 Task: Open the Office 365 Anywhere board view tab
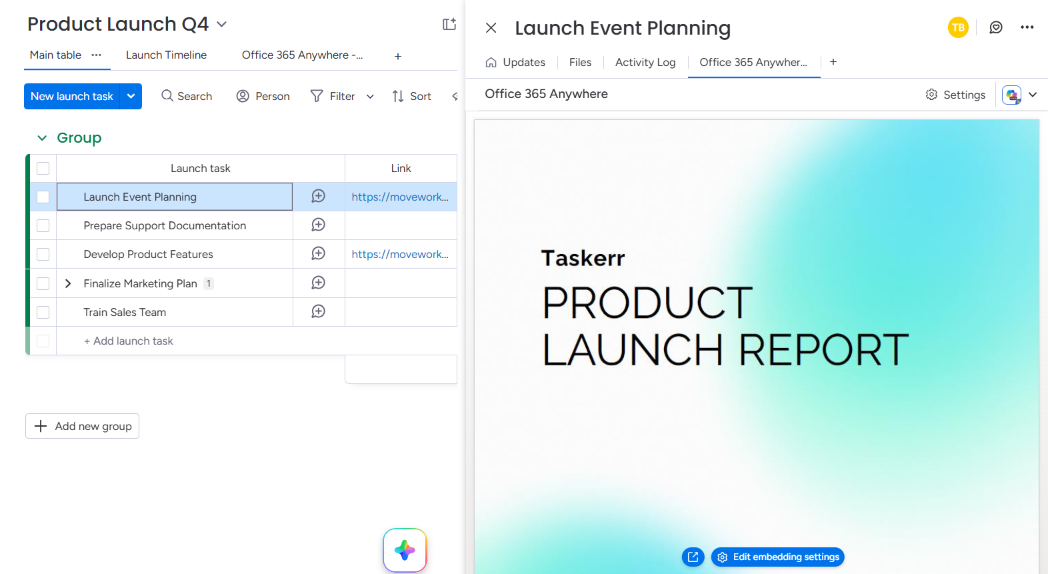point(302,55)
